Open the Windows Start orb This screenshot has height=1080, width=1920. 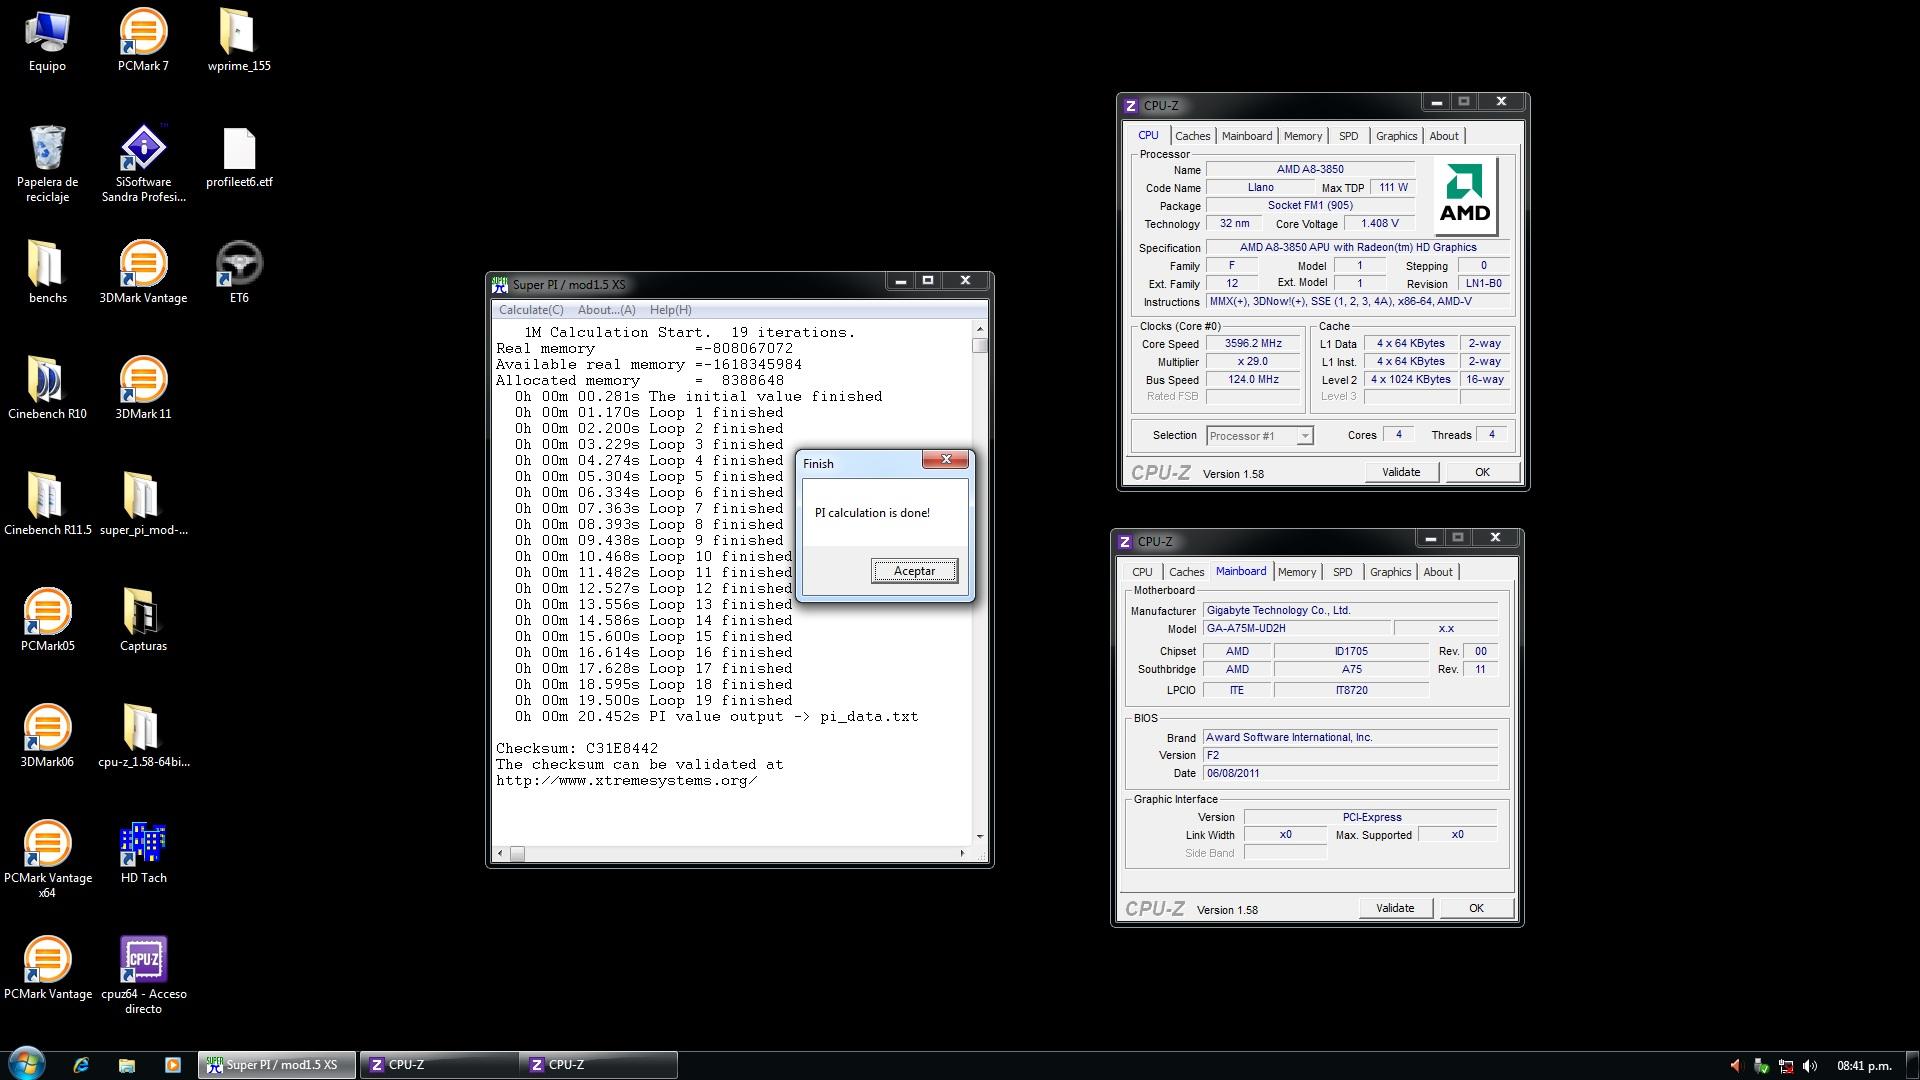click(x=26, y=1064)
